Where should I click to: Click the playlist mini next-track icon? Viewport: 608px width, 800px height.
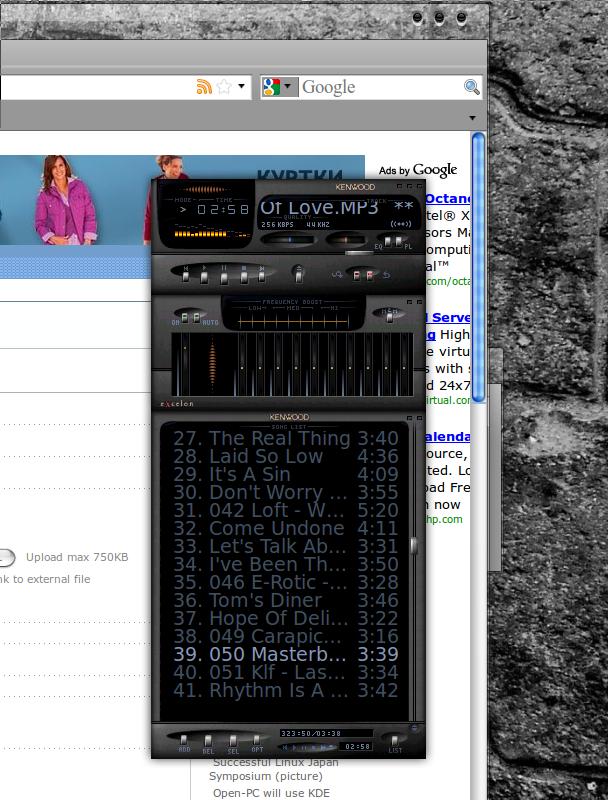pos(323,747)
